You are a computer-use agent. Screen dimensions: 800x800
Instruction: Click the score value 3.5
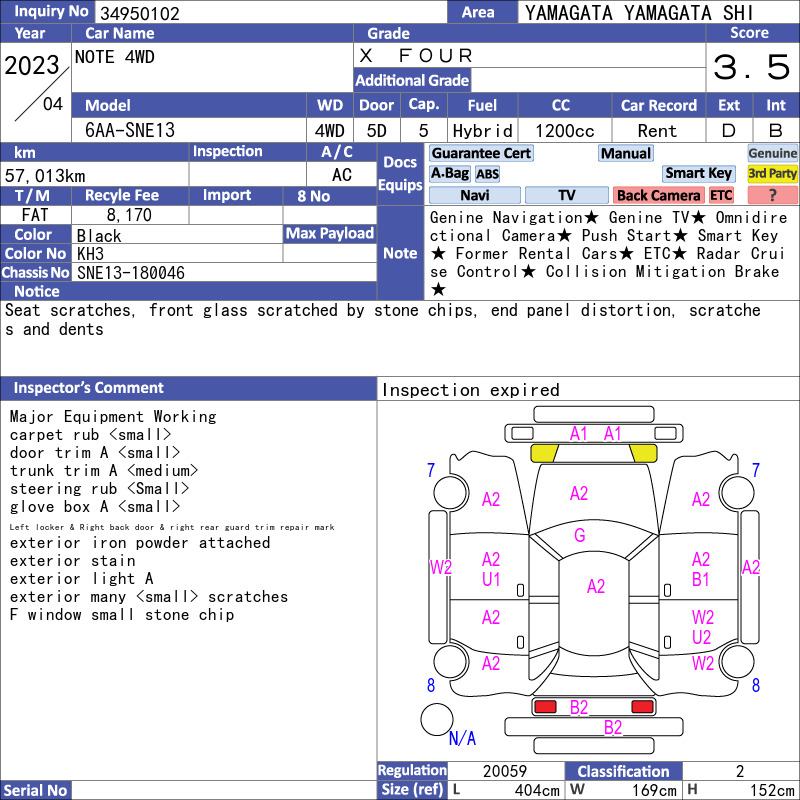click(752, 67)
